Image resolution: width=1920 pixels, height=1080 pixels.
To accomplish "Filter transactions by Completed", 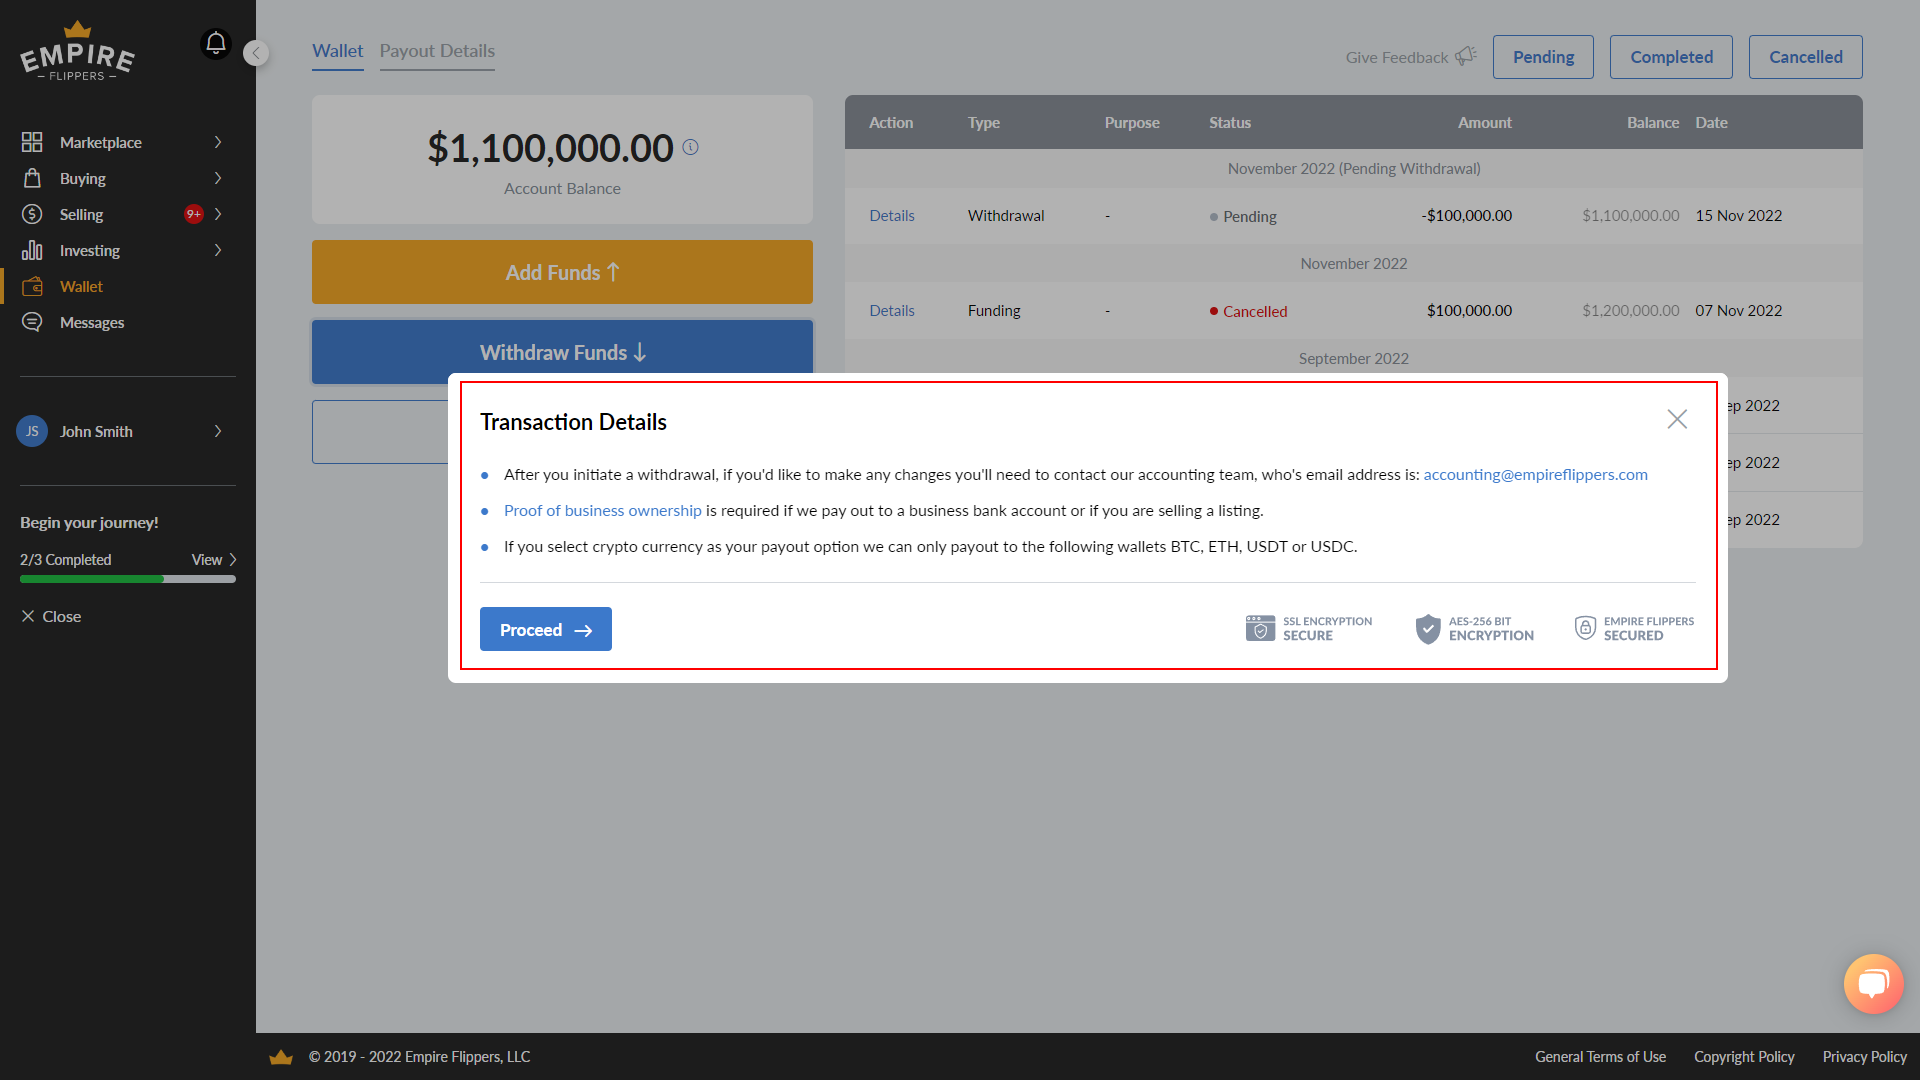I will (x=1672, y=57).
